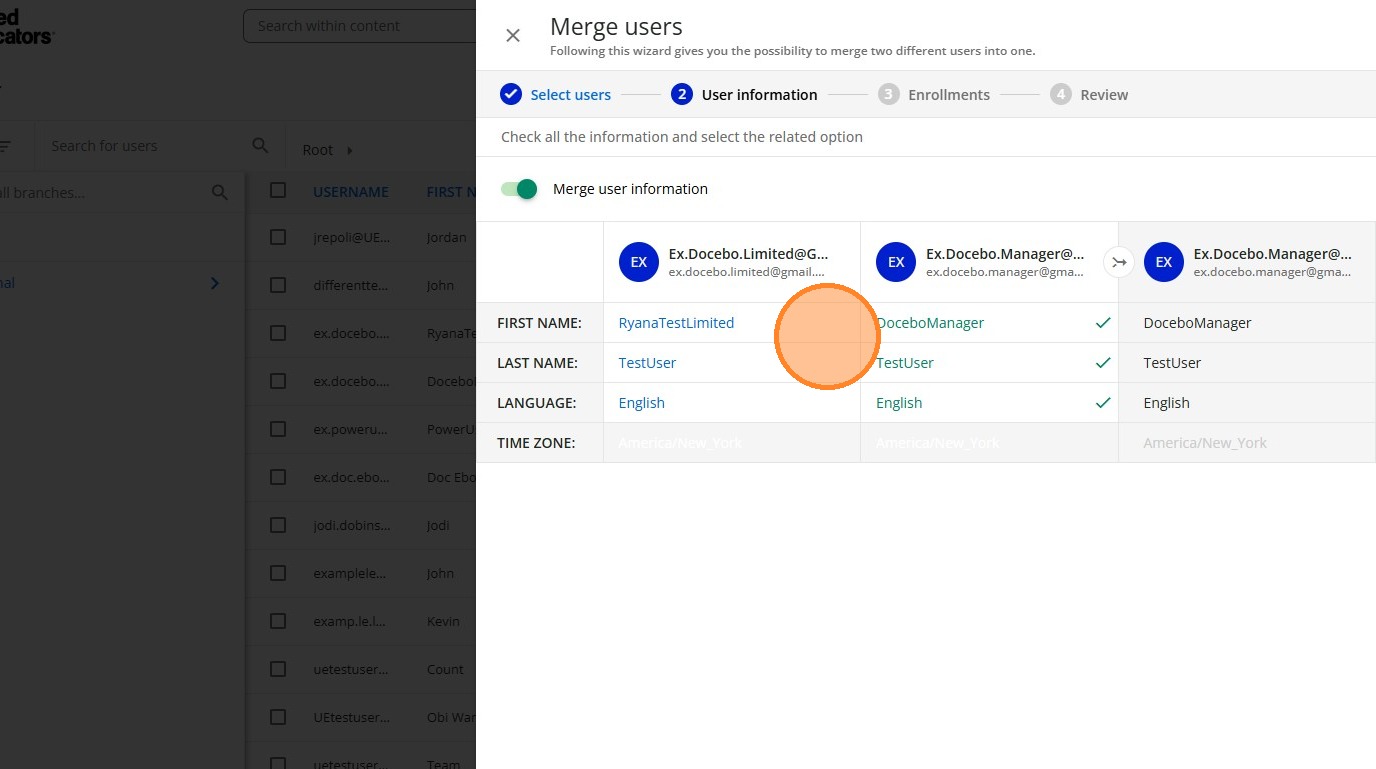Click step 3 number badge
The width and height of the screenshot is (1376, 769).
click(x=888, y=94)
